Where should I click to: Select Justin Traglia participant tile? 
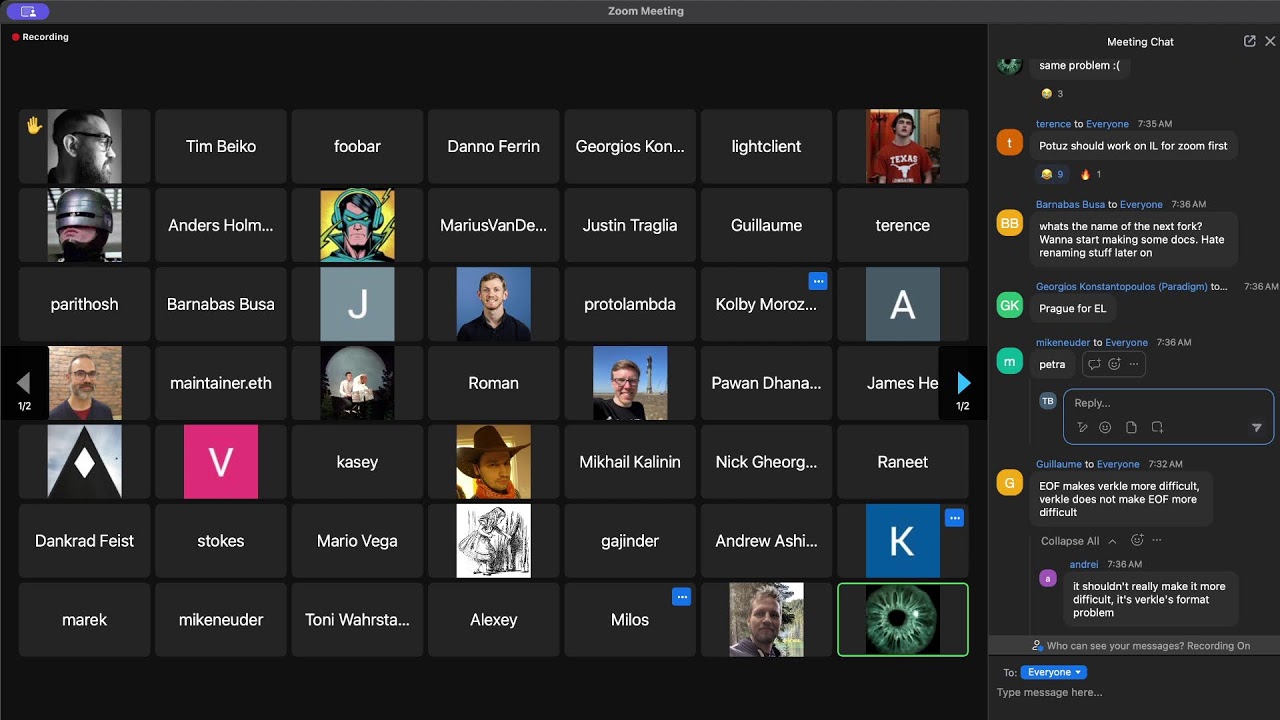(630, 225)
